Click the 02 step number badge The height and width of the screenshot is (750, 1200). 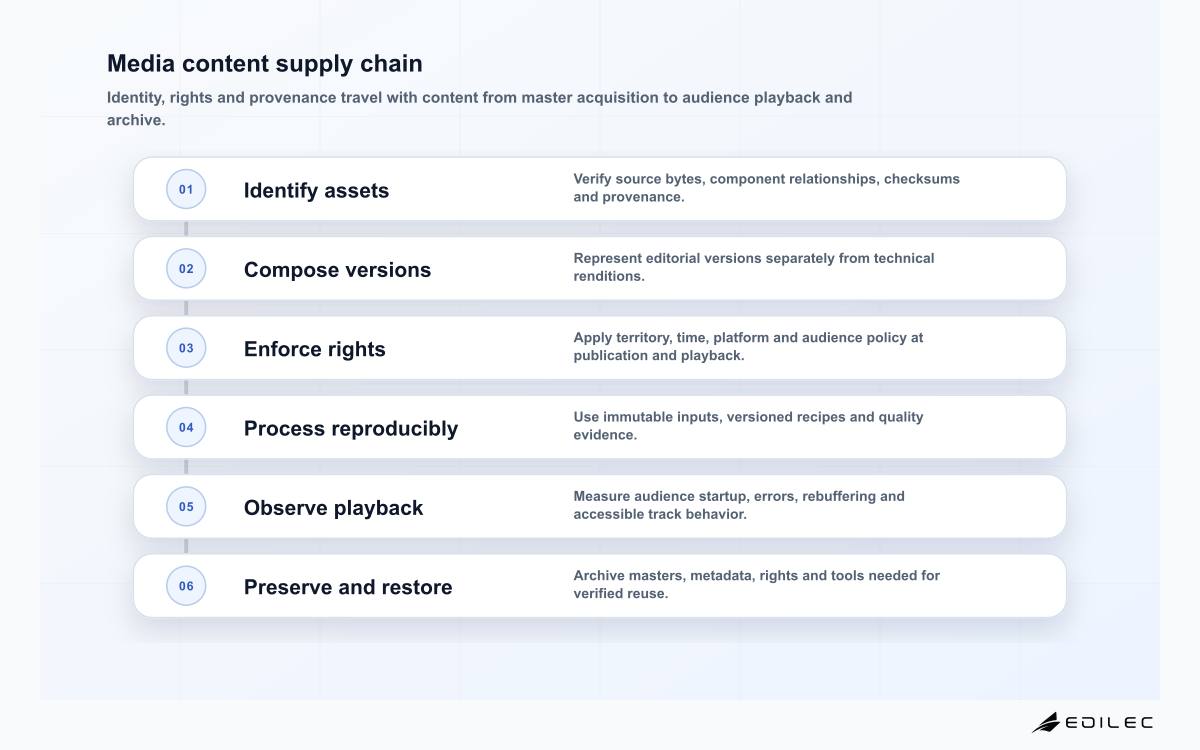tap(186, 269)
